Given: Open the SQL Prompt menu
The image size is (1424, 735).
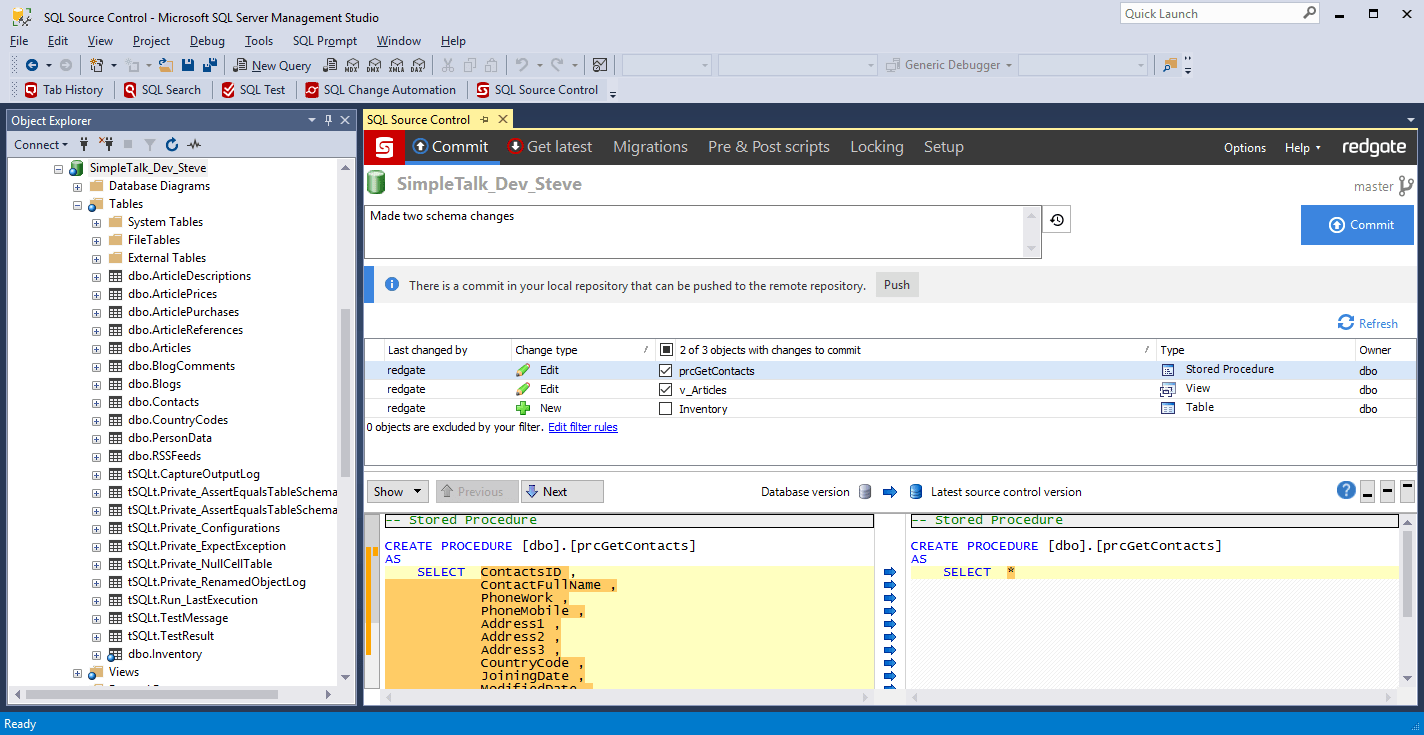Looking at the screenshot, I should coord(324,41).
